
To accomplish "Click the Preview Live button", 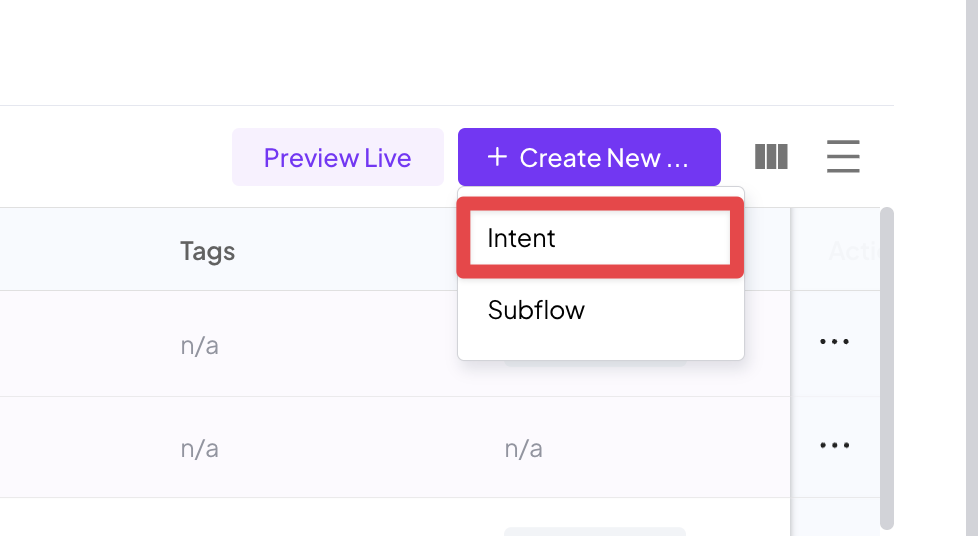I will coord(337,157).
